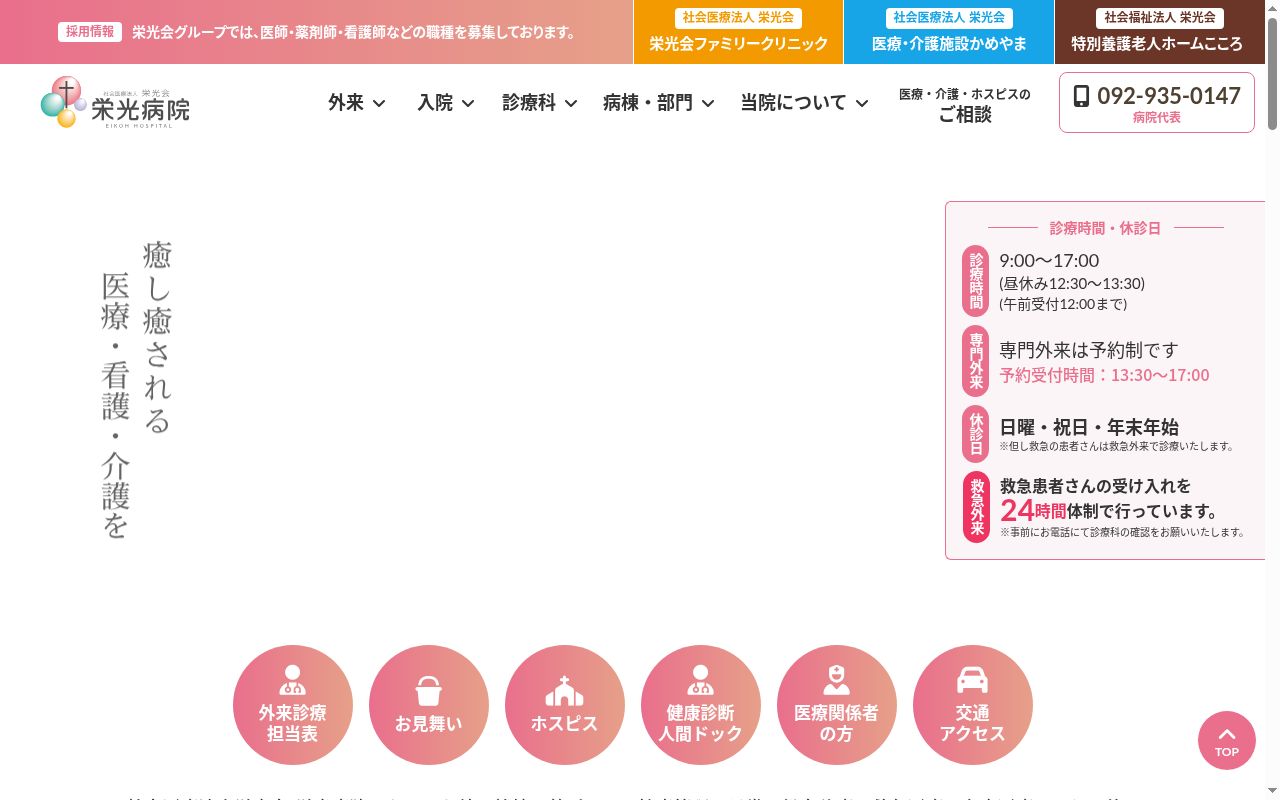The height and width of the screenshot is (800, 1280).
Task: Click the 診療時間 pink label
Action: pos(976,281)
